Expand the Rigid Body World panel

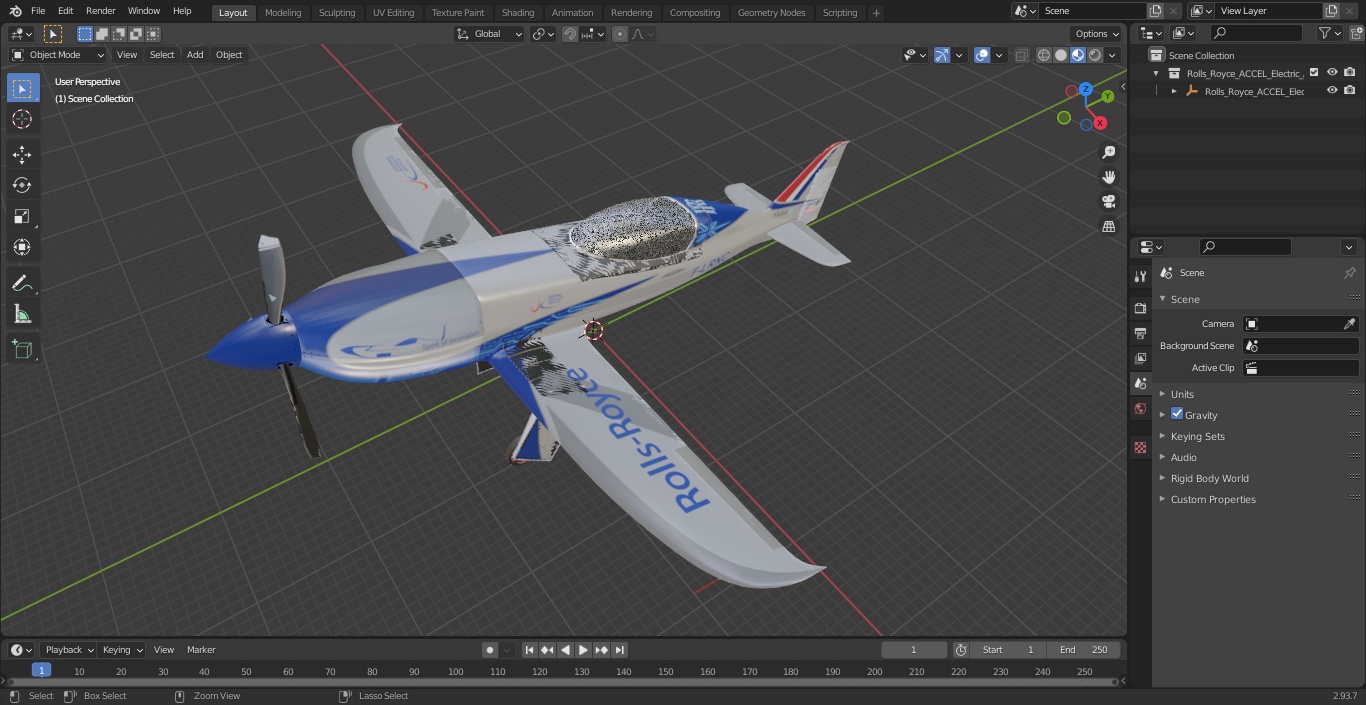click(1210, 478)
